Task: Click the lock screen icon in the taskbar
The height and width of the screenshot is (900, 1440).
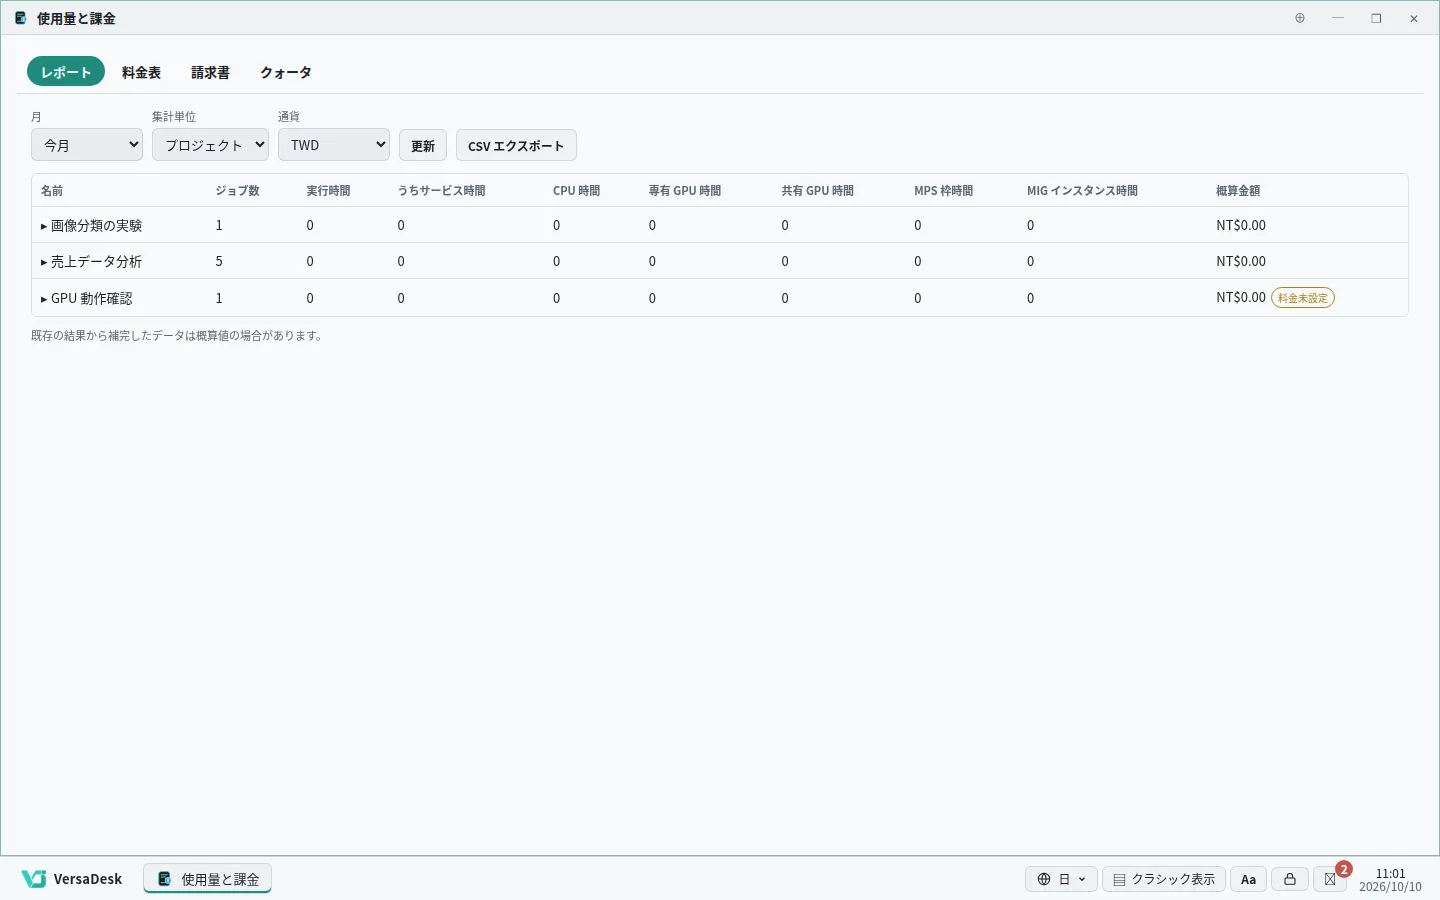Action: [1290, 879]
